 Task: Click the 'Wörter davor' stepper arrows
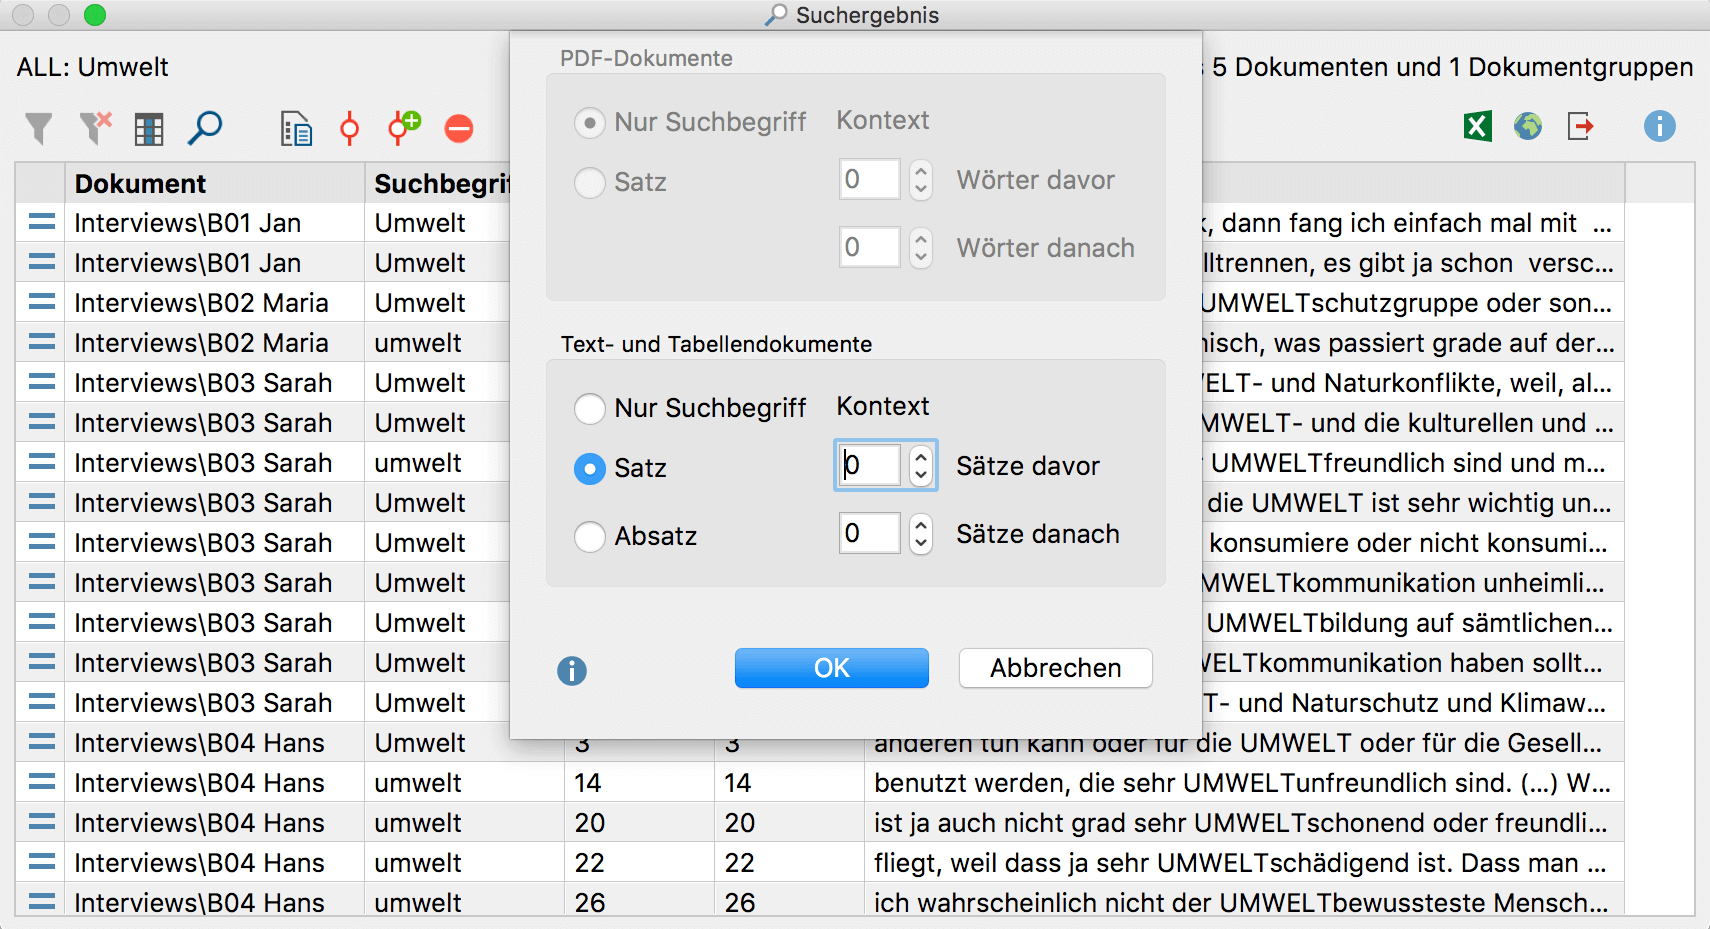[x=921, y=180]
